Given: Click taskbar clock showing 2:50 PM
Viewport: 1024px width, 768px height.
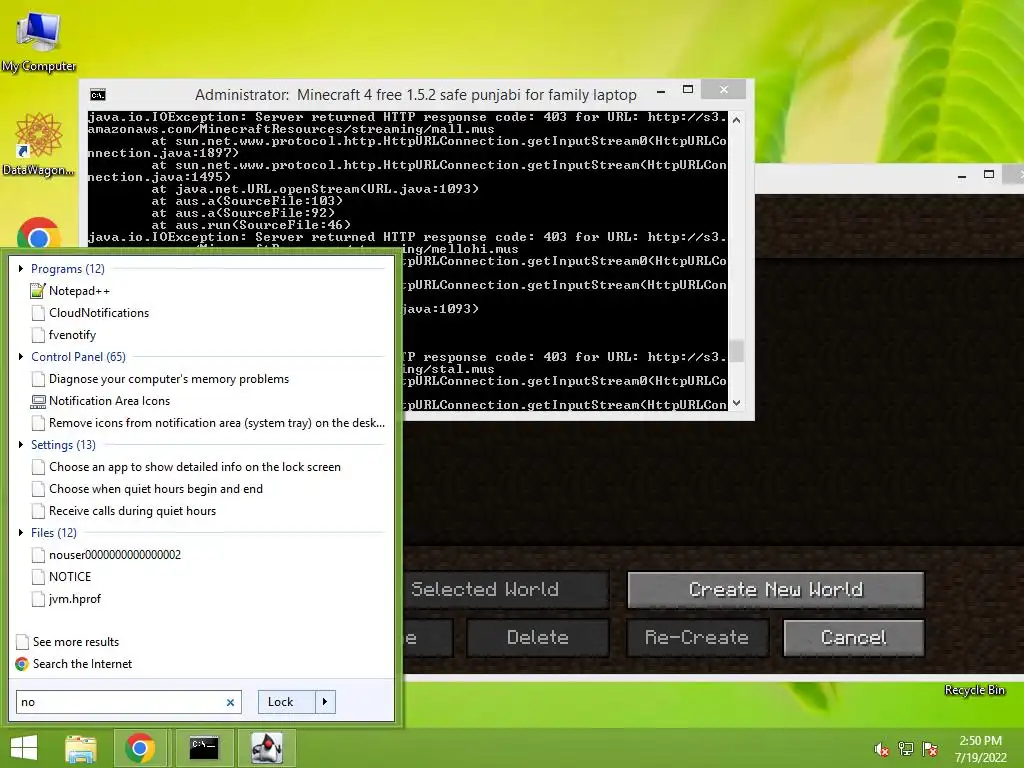Looking at the screenshot, I should 980,749.
